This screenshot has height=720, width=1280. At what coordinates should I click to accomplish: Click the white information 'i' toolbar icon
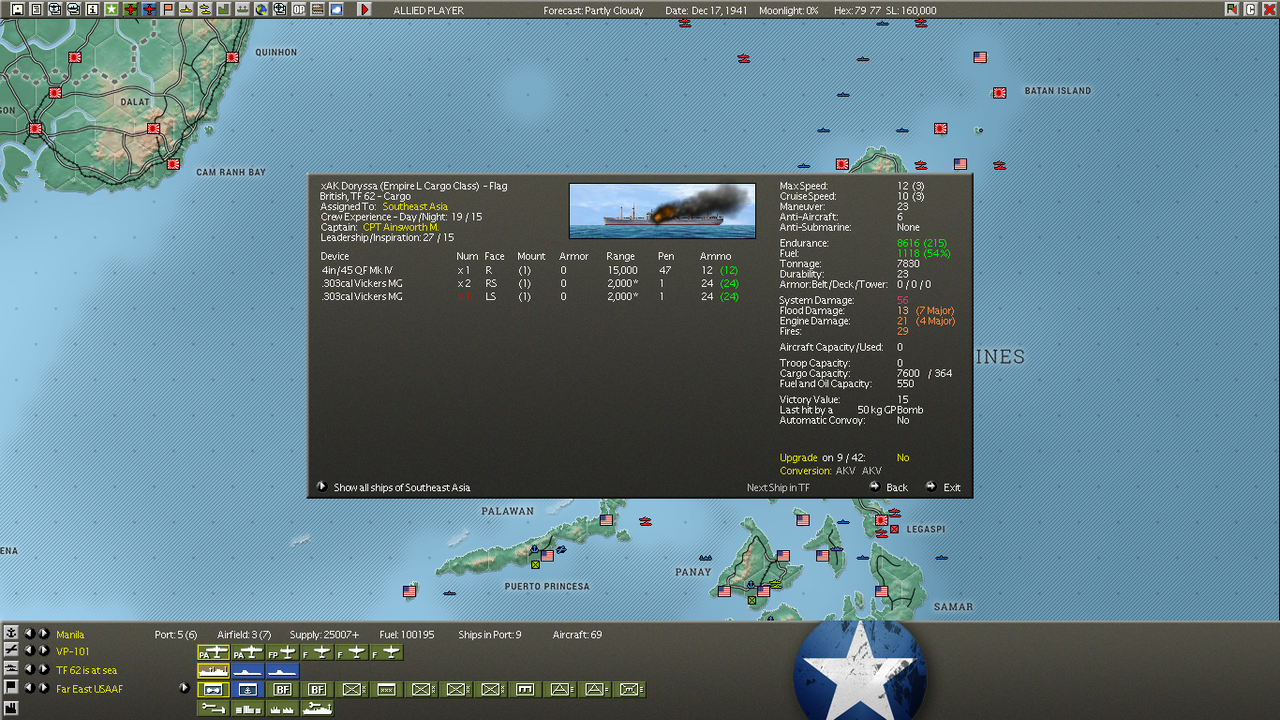tap(92, 9)
